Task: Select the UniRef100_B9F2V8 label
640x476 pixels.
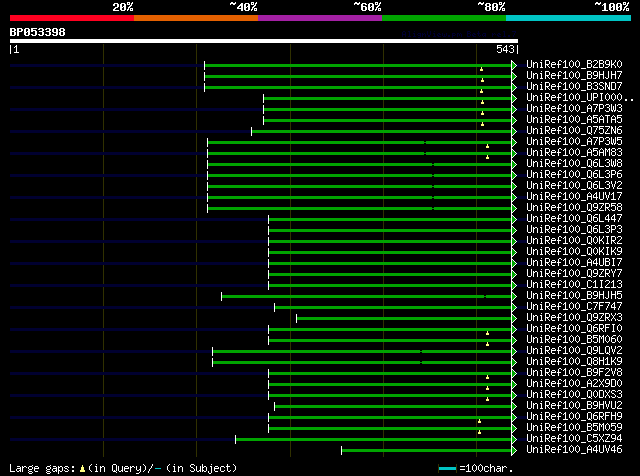Action: pos(574,373)
